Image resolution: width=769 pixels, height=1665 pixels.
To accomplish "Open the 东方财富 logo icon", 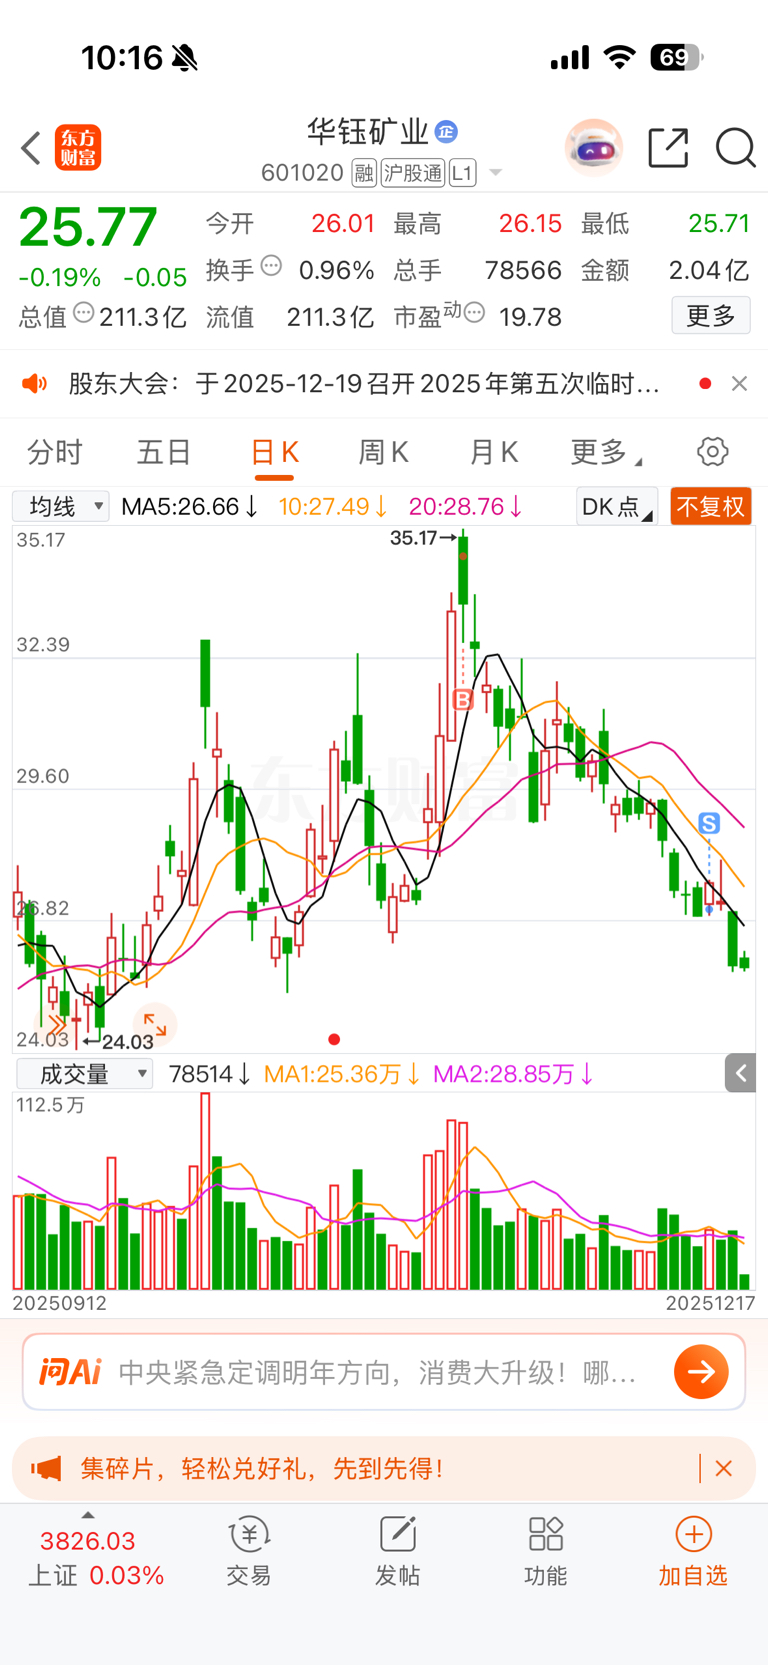I will point(78,148).
